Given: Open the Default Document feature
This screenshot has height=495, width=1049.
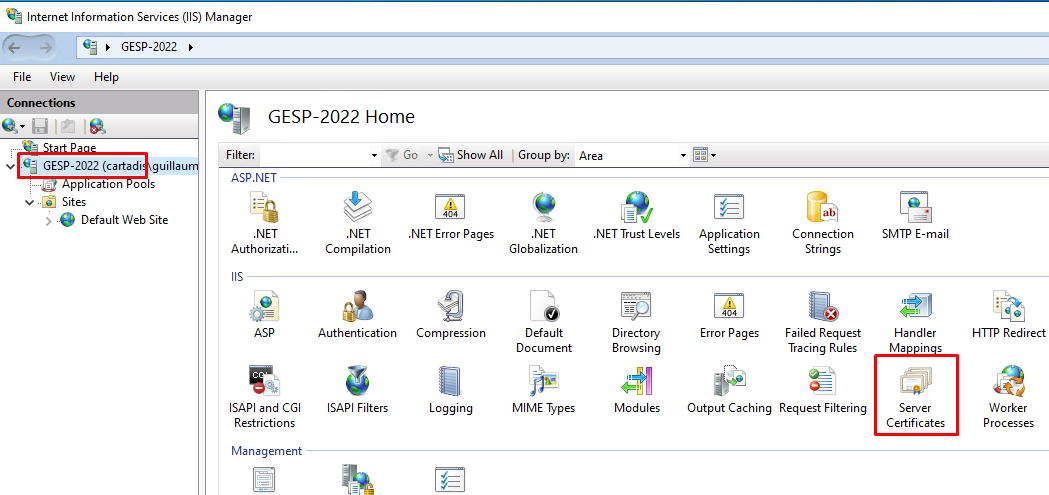Looking at the screenshot, I should pos(544,322).
